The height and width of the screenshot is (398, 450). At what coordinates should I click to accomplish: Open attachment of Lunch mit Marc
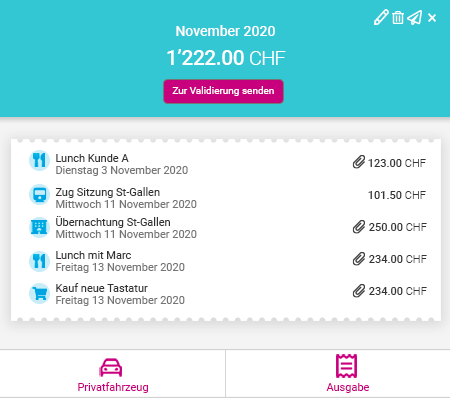359,259
